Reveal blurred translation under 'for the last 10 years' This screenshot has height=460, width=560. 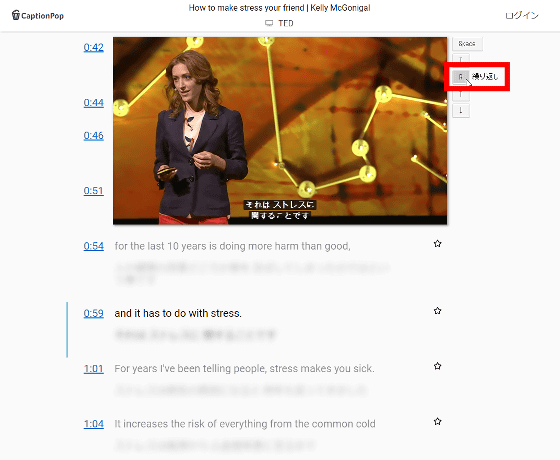click(252, 273)
